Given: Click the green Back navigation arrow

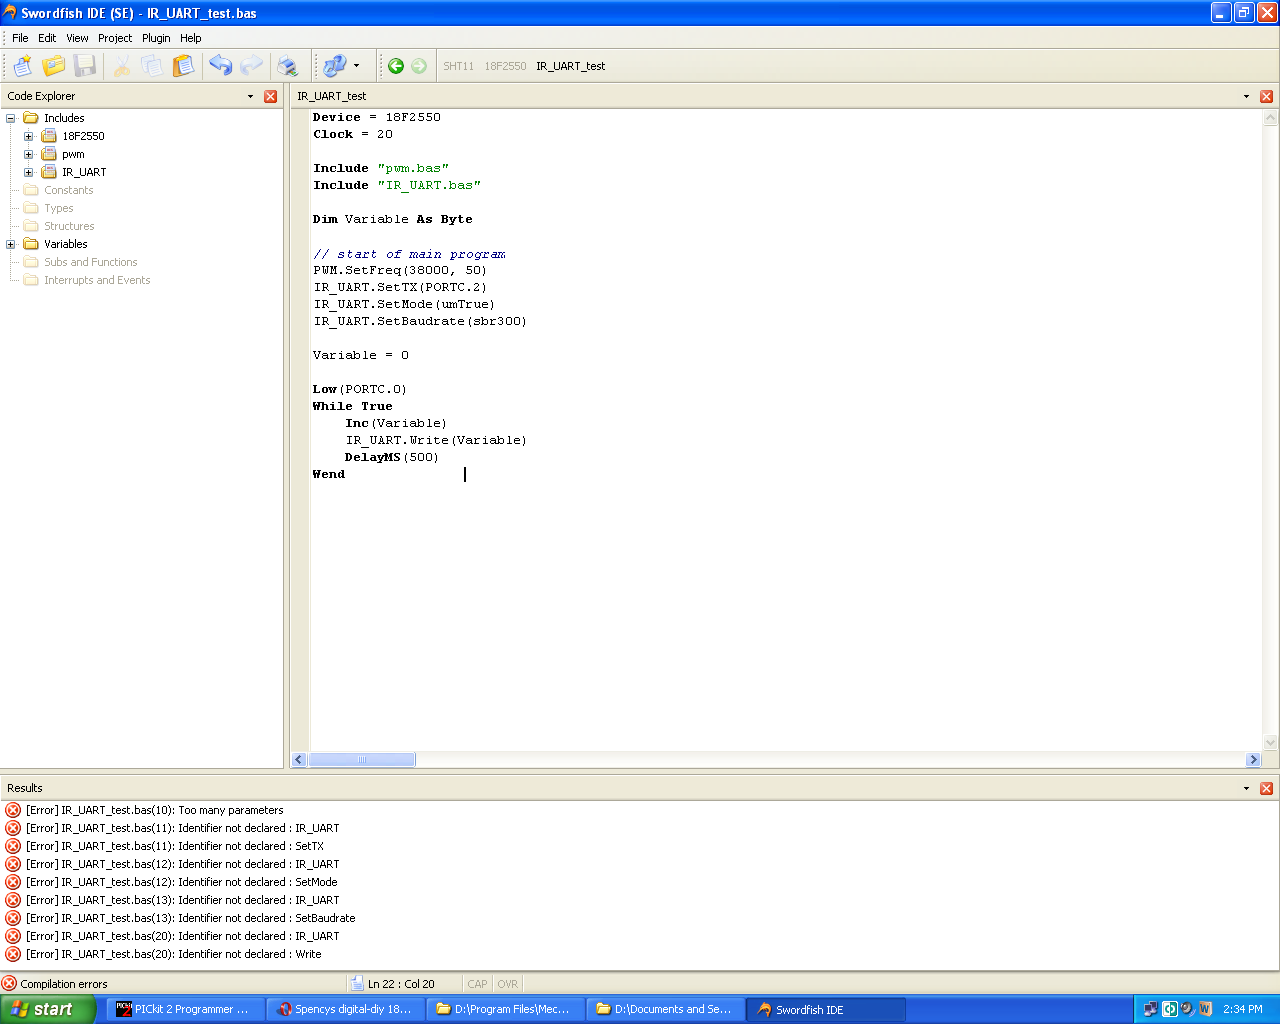Looking at the screenshot, I should coord(396,66).
